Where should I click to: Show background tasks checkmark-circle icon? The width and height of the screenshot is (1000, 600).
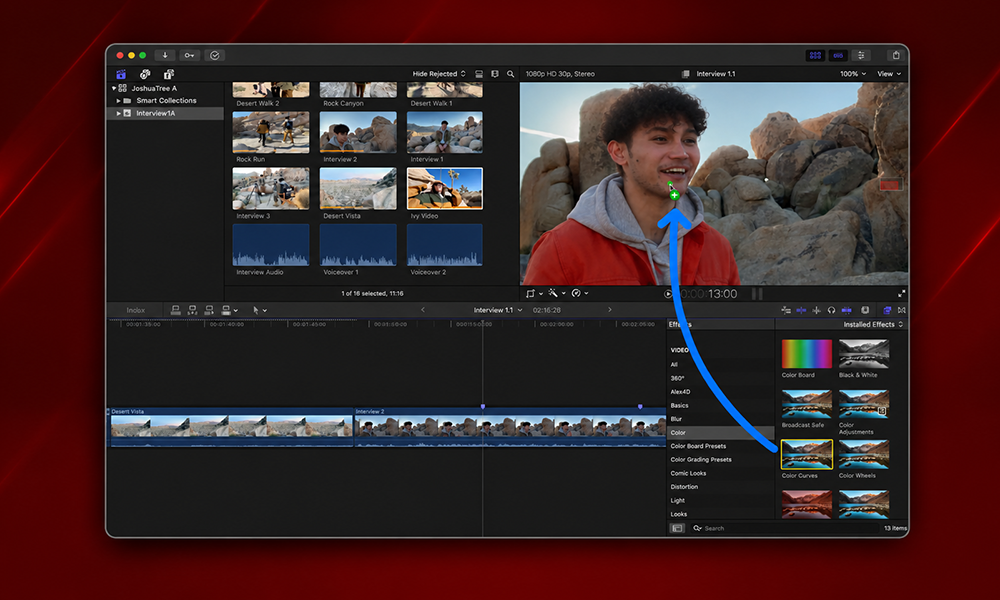point(215,55)
